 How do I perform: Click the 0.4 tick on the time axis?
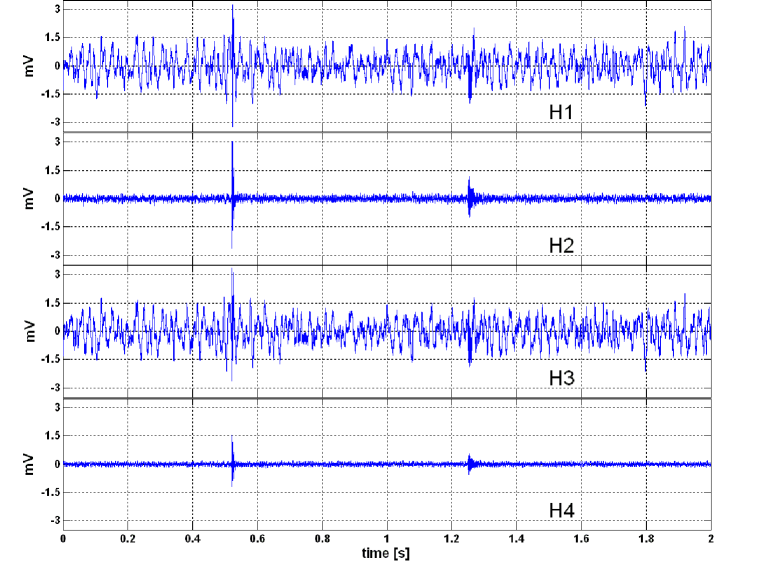(x=193, y=538)
